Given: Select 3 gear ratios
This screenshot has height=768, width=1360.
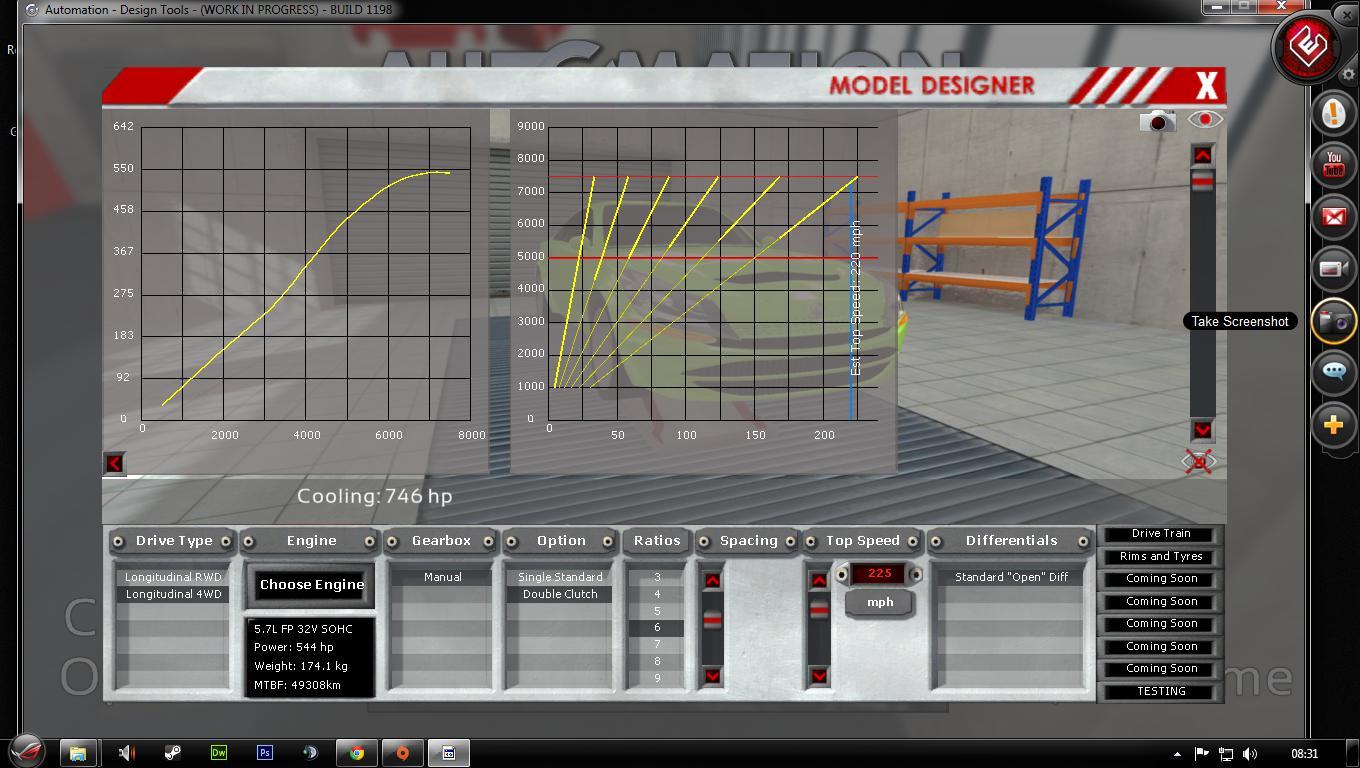Looking at the screenshot, I should click(x=657, y=577).
